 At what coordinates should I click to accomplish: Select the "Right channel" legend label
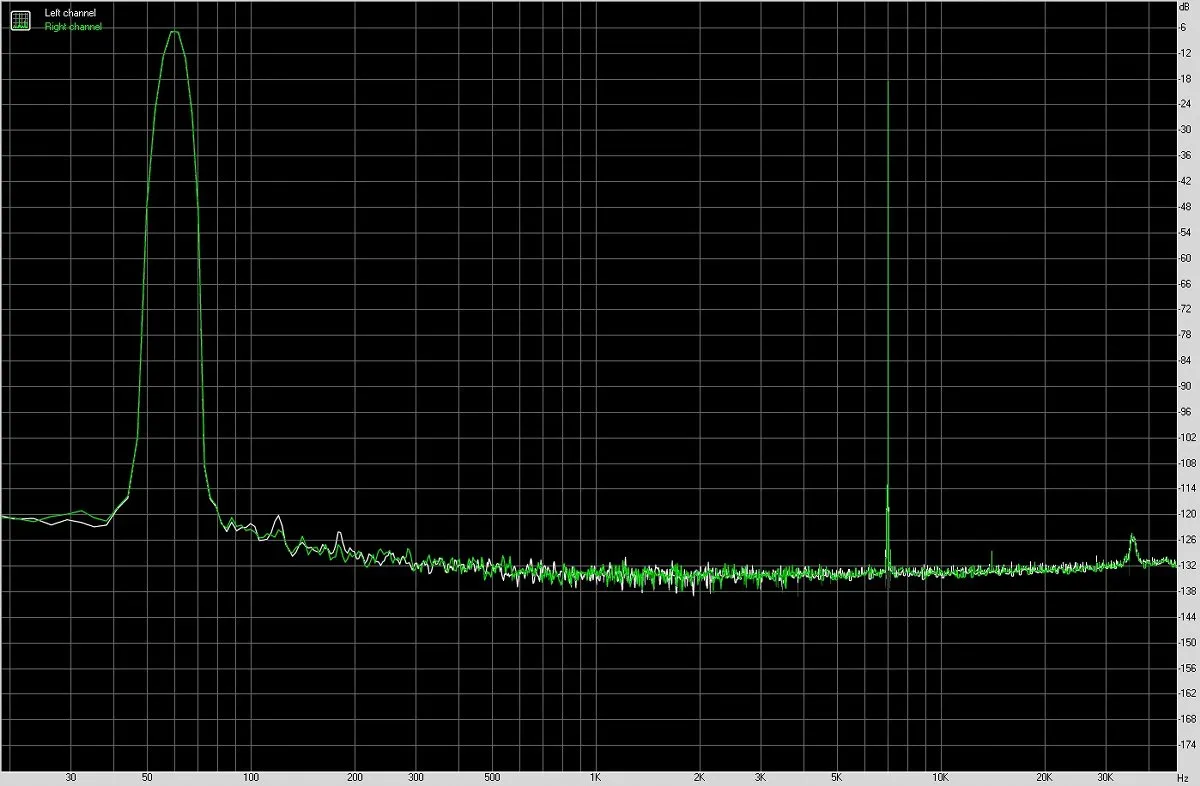pos(73,27)
